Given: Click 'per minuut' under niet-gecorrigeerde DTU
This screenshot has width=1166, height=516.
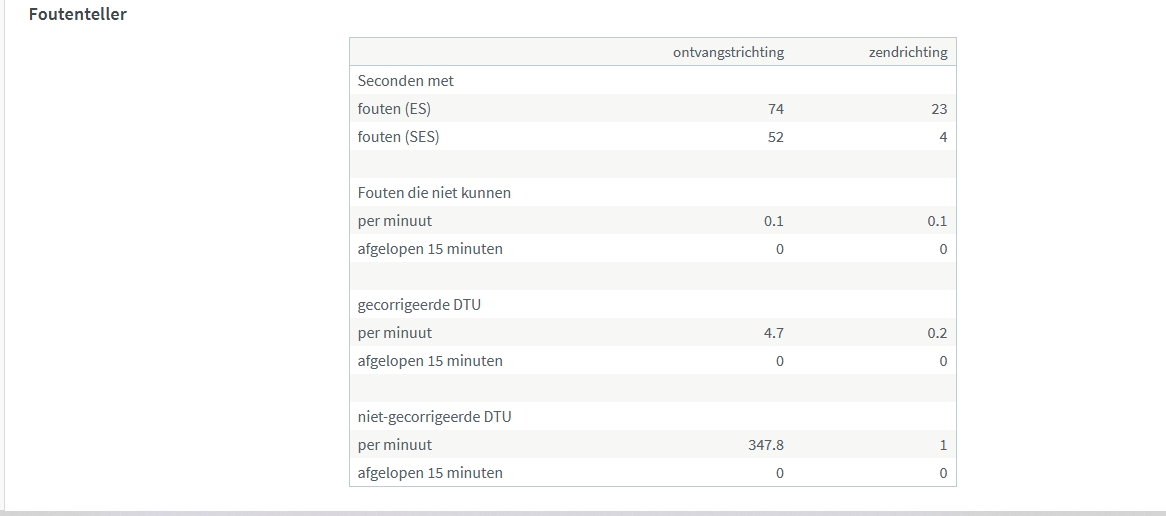Looking at the screenshot, I should click(395, 445).
